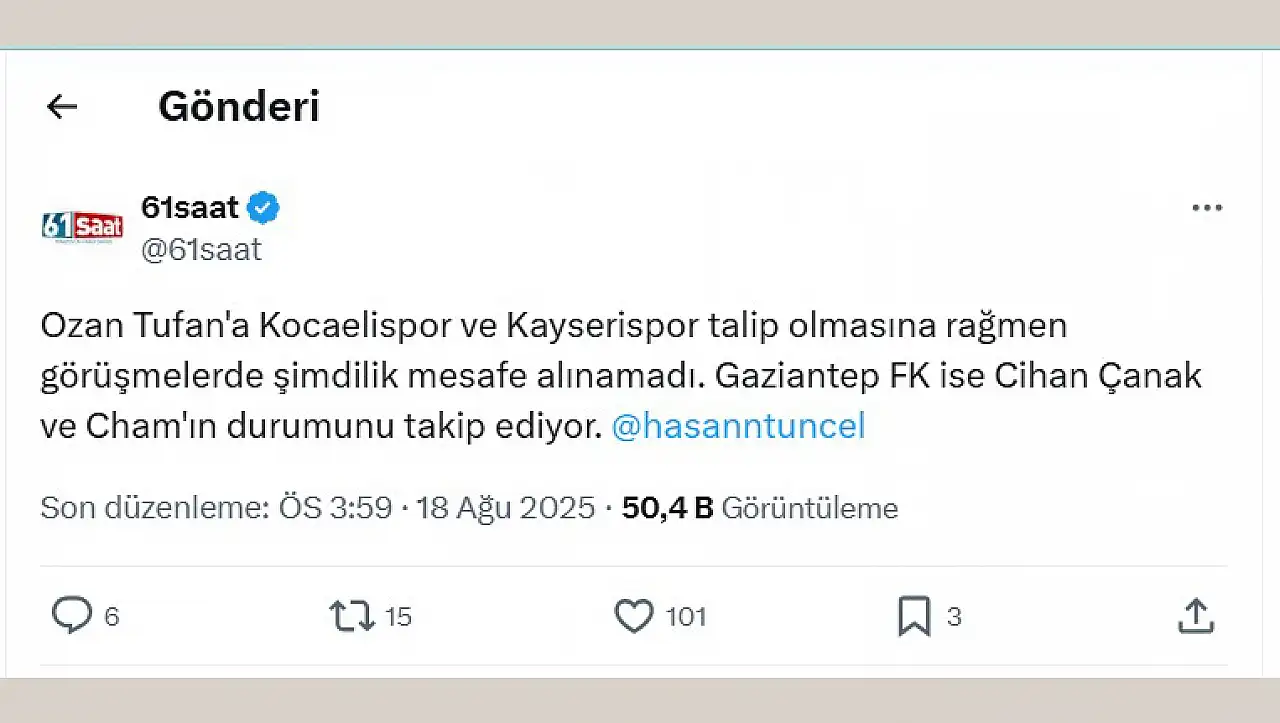Image resolution: width=1280 pixels, height=723 pixels.
Task: Click the back arrow icon
Action: tap(62, 107)
